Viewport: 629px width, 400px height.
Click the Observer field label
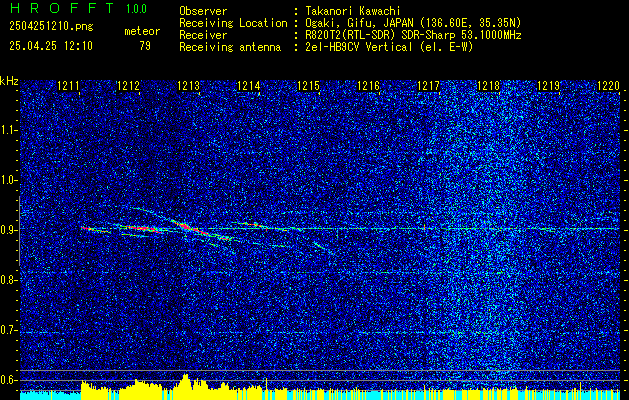click(x=203, y=11)
